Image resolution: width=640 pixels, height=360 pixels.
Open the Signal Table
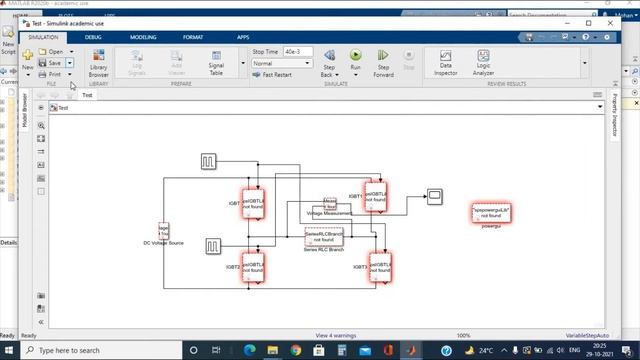point(216,63)
